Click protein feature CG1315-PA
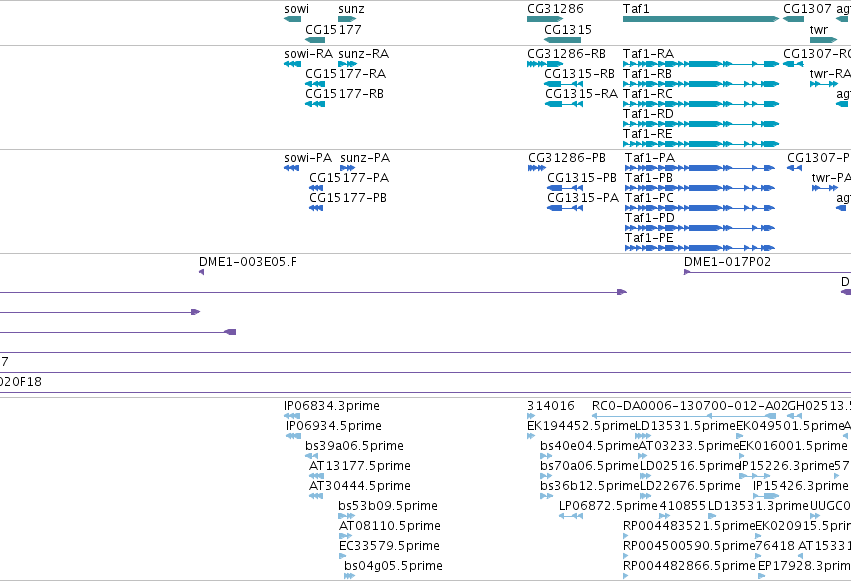The height and width of the screenshot is (581, 851). pos(564,208)
